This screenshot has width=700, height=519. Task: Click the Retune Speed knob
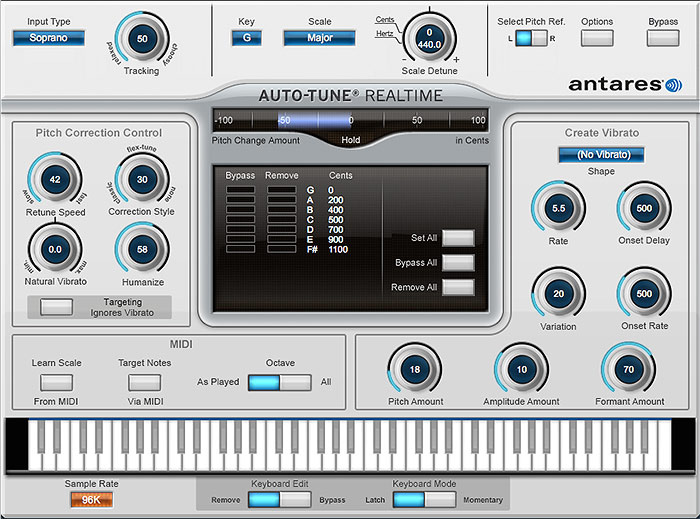click(55, 180)
